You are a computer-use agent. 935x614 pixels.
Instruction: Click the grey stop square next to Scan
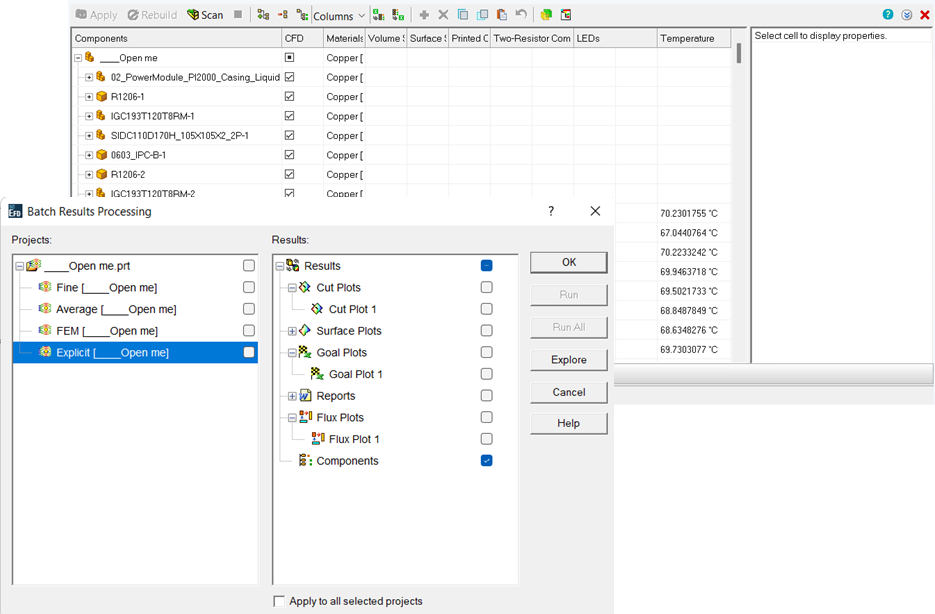click(238, 14)
